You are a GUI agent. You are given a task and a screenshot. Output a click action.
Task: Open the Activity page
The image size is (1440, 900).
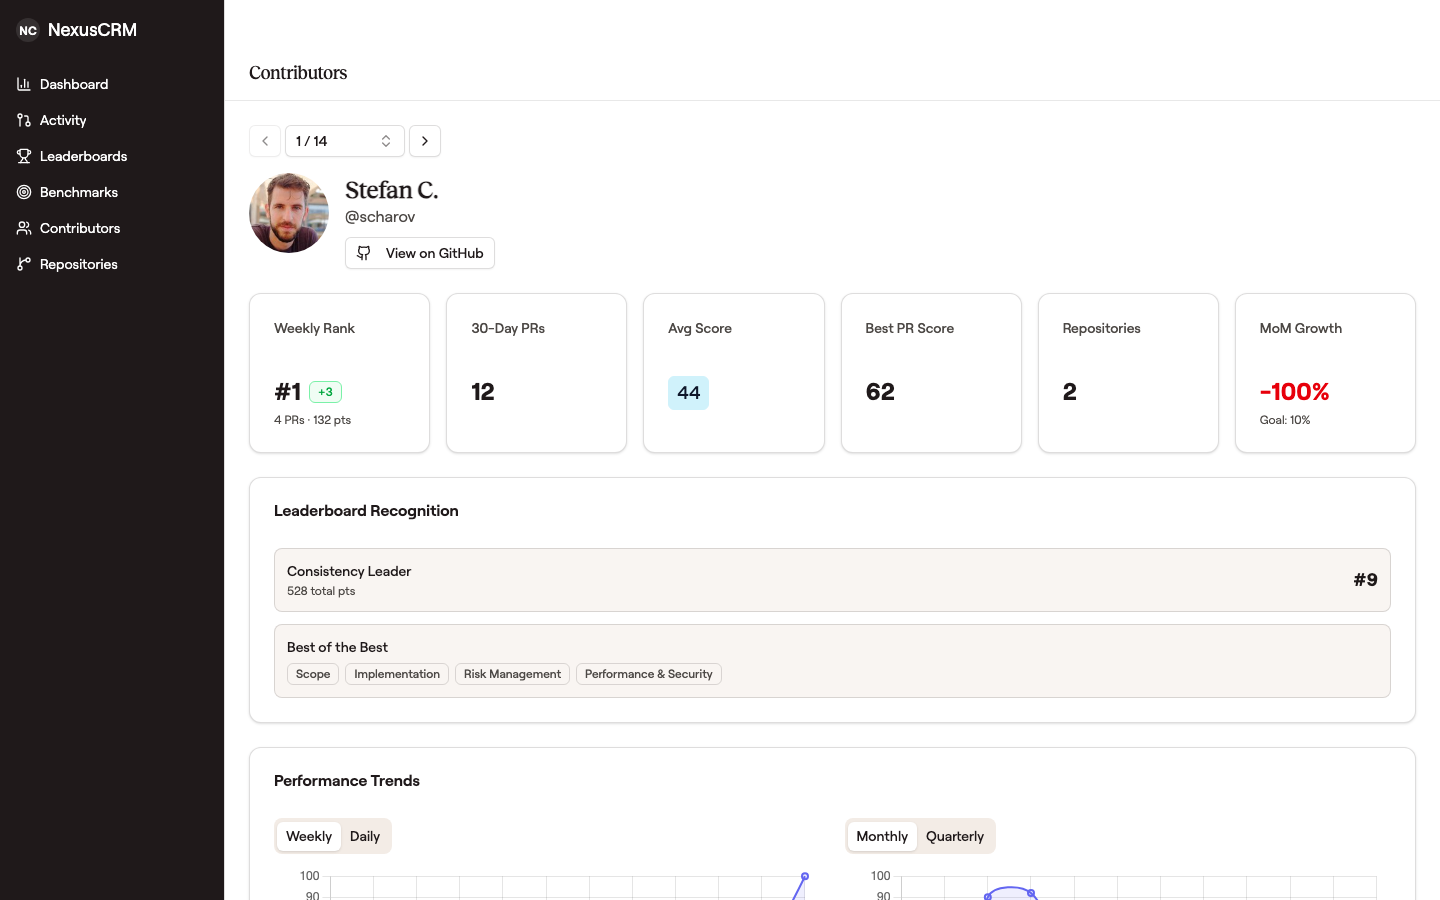click(x=112, y=120)
